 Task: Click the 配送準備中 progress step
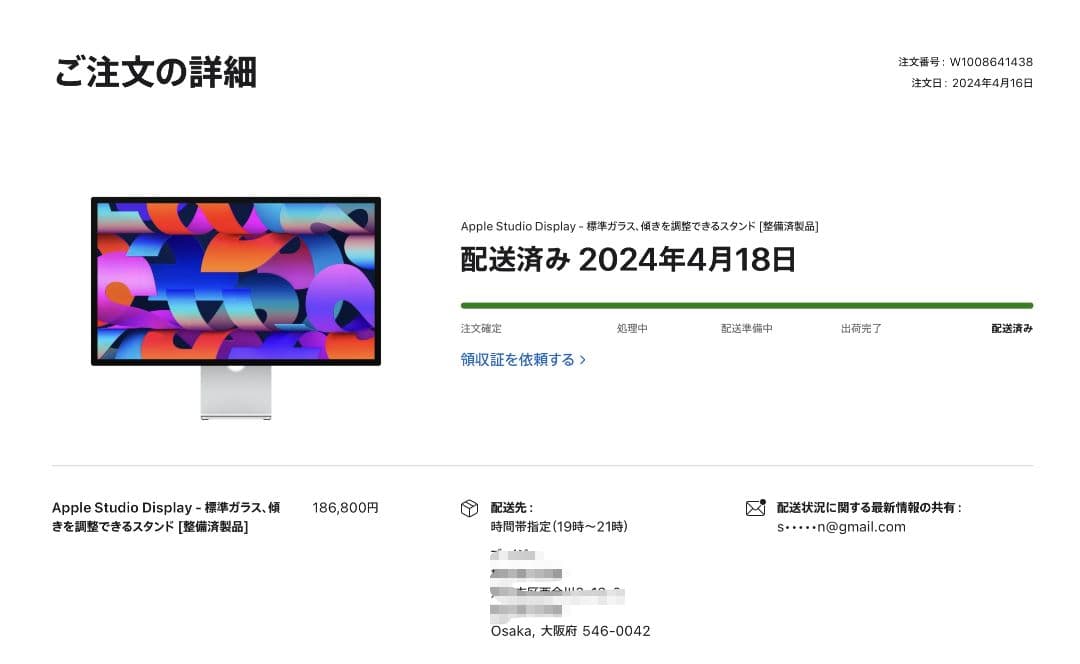point(744,328)
